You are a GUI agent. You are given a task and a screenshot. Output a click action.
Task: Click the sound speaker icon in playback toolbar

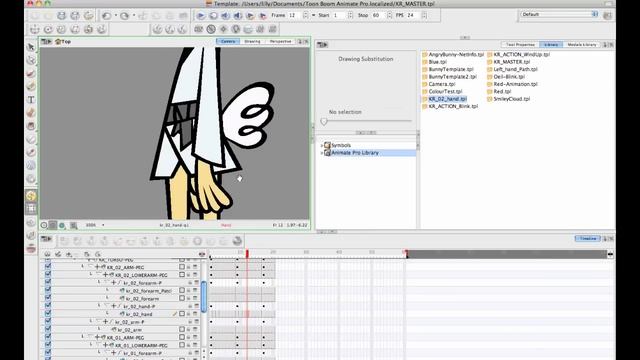225,16
